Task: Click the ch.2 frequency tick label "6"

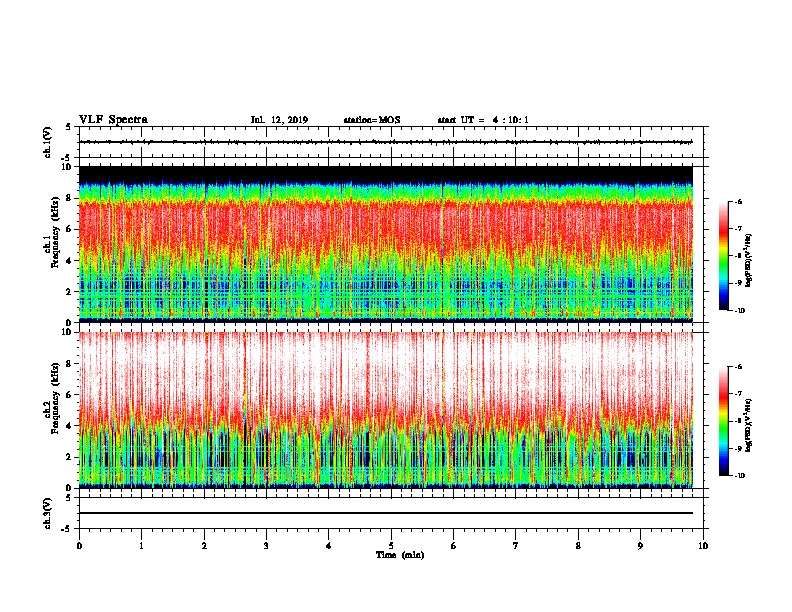Action: [68, 395]
